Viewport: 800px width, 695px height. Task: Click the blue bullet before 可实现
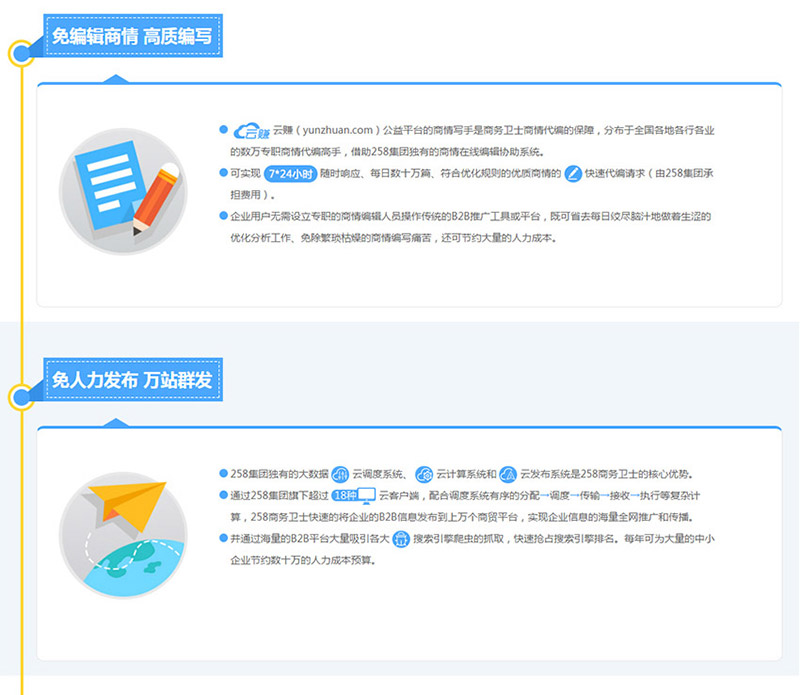tap(223, 173)
